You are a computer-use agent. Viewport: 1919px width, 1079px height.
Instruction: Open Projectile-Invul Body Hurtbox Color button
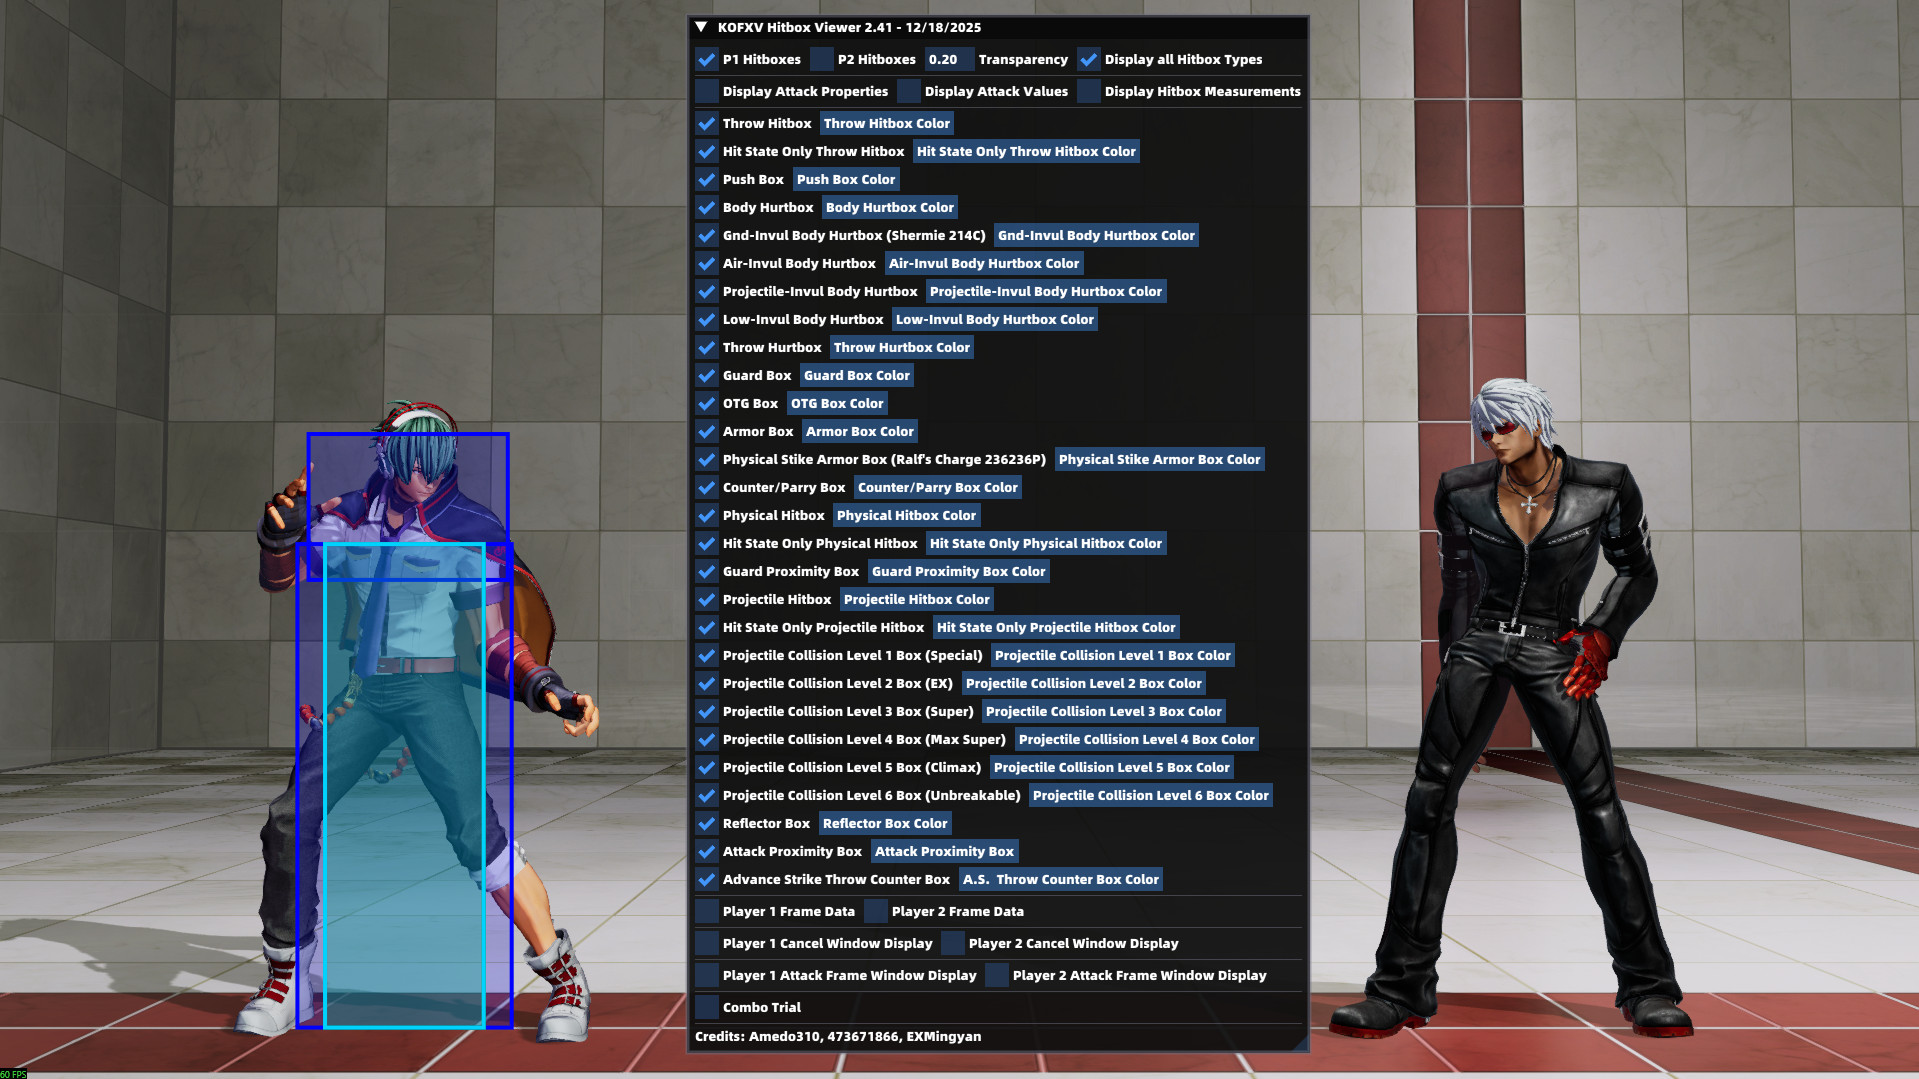coord(1046,291)
